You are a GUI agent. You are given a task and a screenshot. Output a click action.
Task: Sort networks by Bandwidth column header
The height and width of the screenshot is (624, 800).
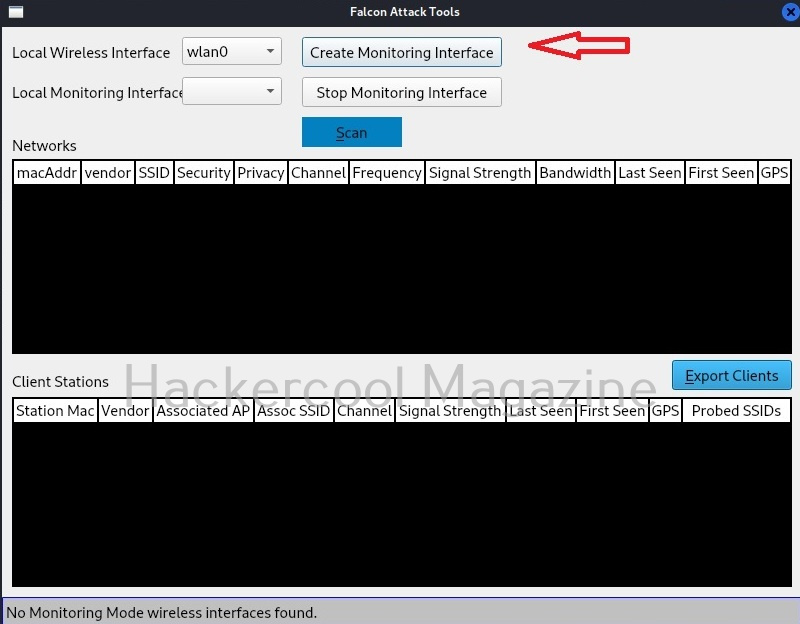(x=575, y=172)
